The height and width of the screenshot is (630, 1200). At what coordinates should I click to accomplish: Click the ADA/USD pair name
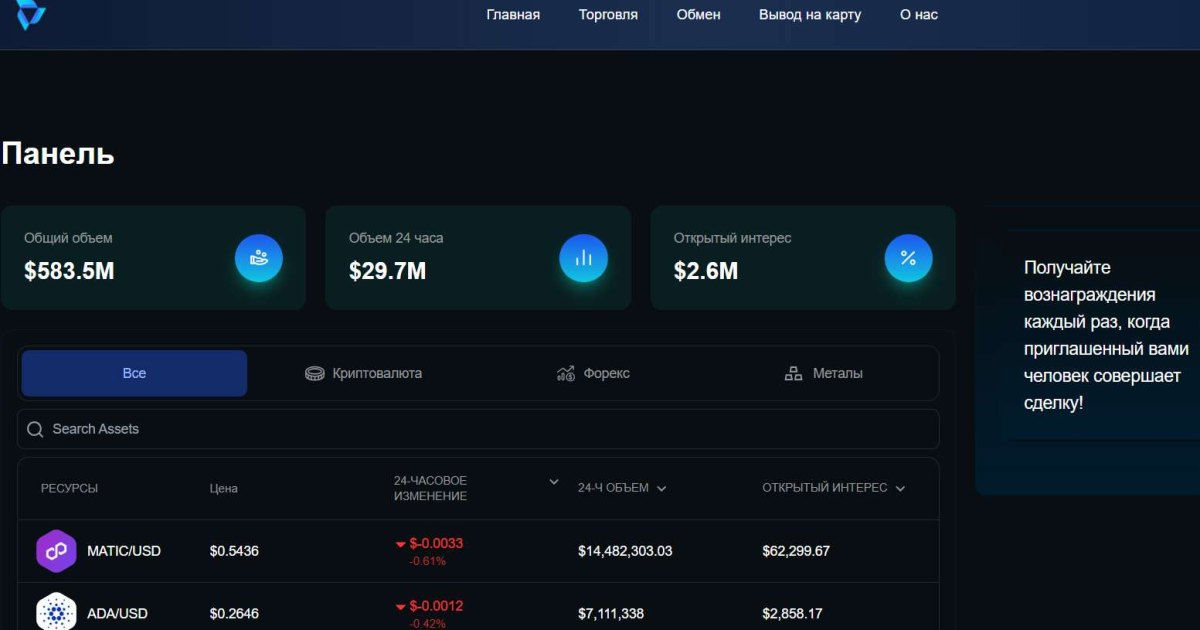coord(118,613)
